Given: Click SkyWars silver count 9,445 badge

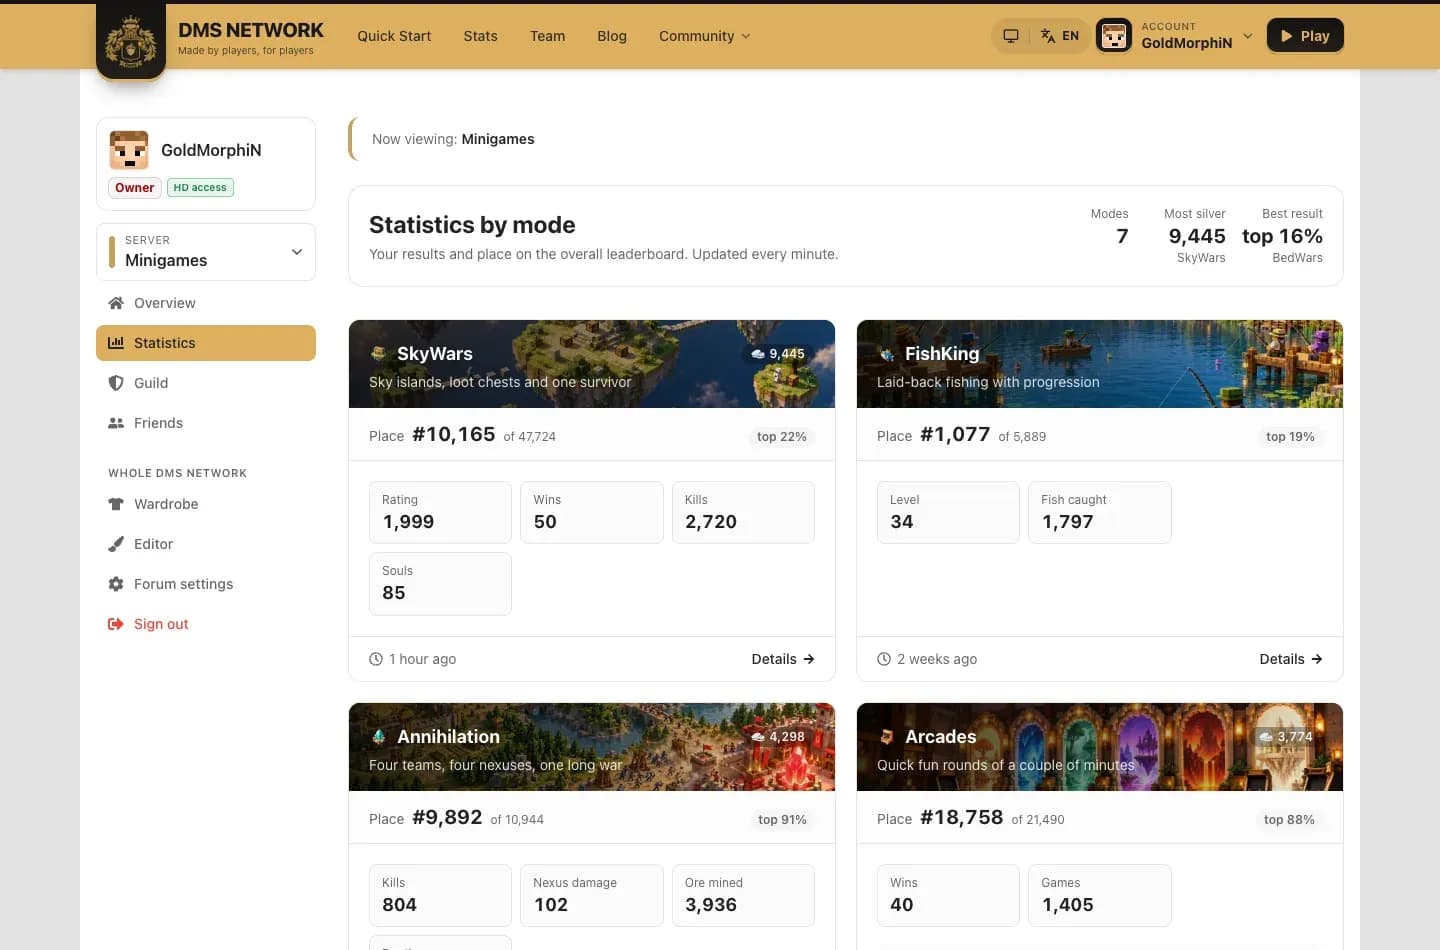Looking at the screenshot, I should 778,354.
